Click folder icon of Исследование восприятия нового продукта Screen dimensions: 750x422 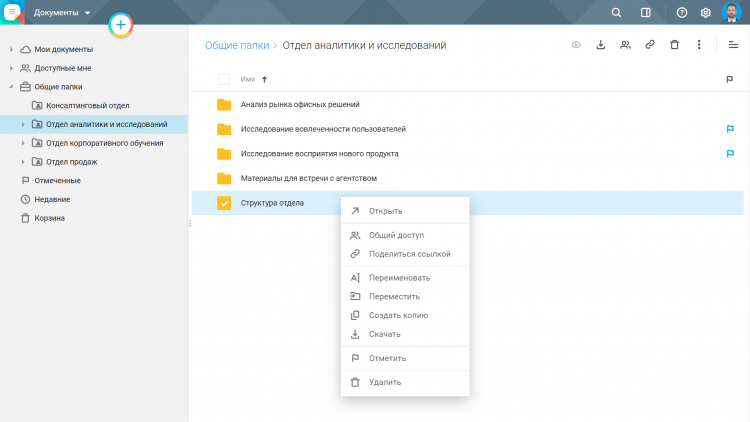(224, 154)
